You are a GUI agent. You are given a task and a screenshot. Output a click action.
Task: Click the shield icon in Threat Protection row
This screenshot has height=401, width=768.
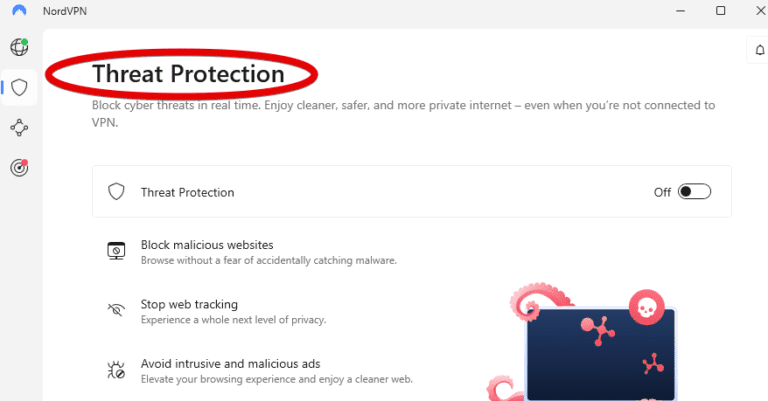116,192
